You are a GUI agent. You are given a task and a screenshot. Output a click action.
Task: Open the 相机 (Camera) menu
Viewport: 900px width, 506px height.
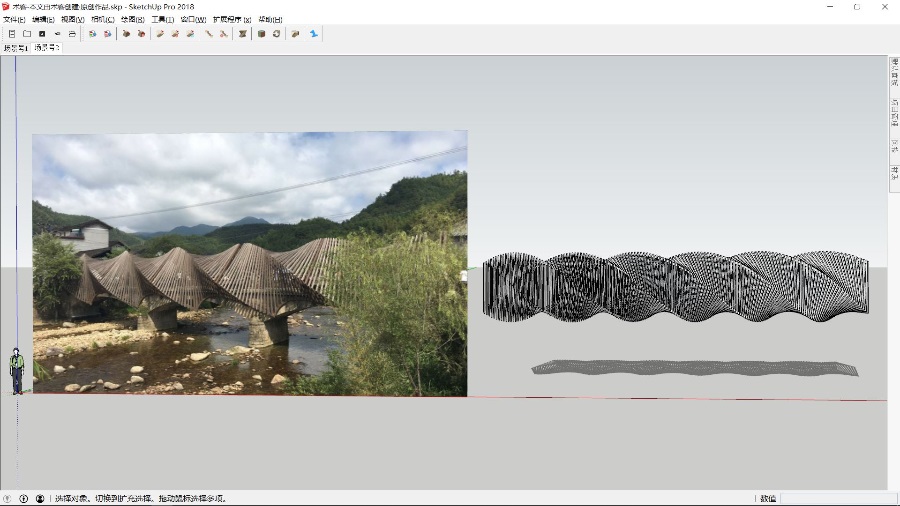(102, 20)
